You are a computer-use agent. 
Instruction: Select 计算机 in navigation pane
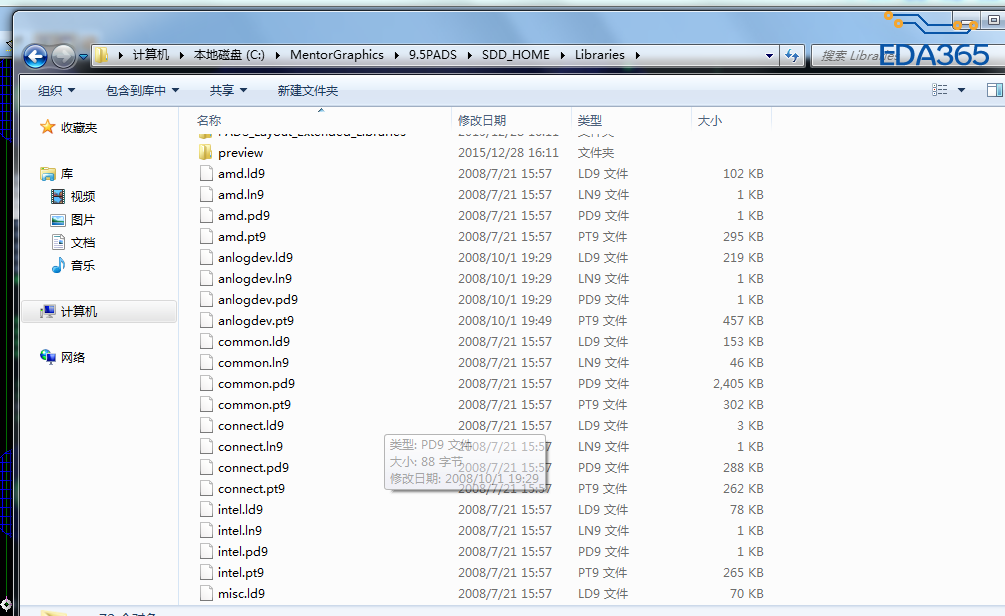(100, 312)
